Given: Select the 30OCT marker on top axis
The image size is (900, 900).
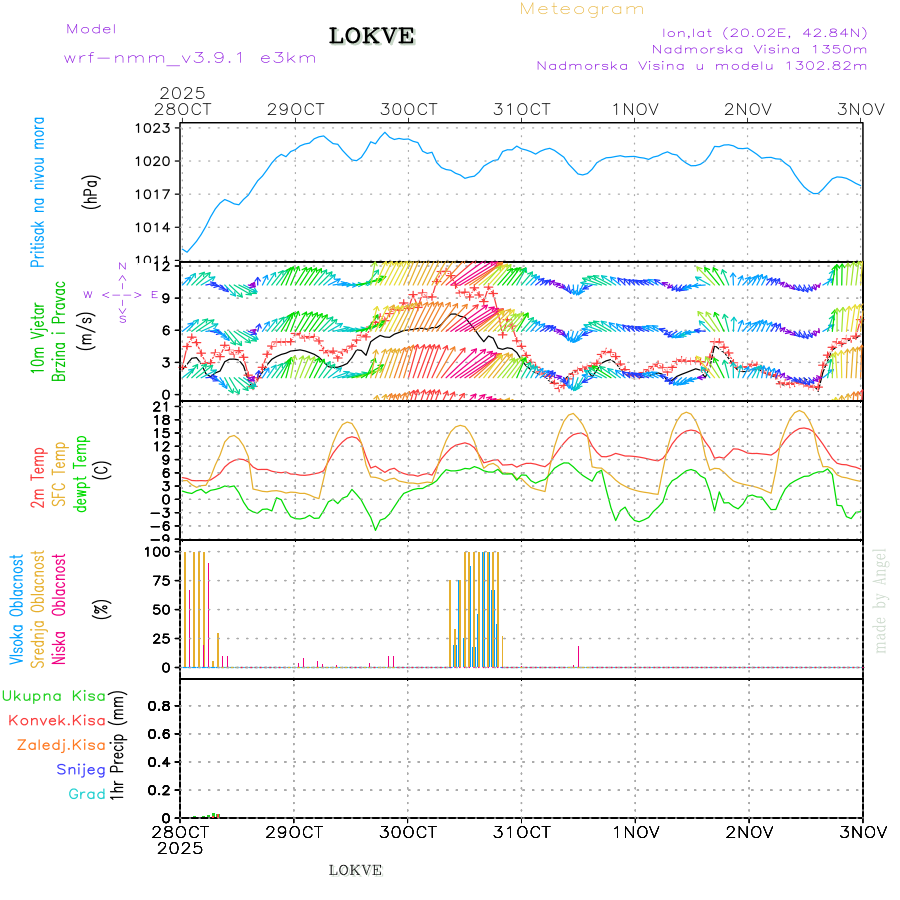Looking at the screenshot, I should (408, 109).
